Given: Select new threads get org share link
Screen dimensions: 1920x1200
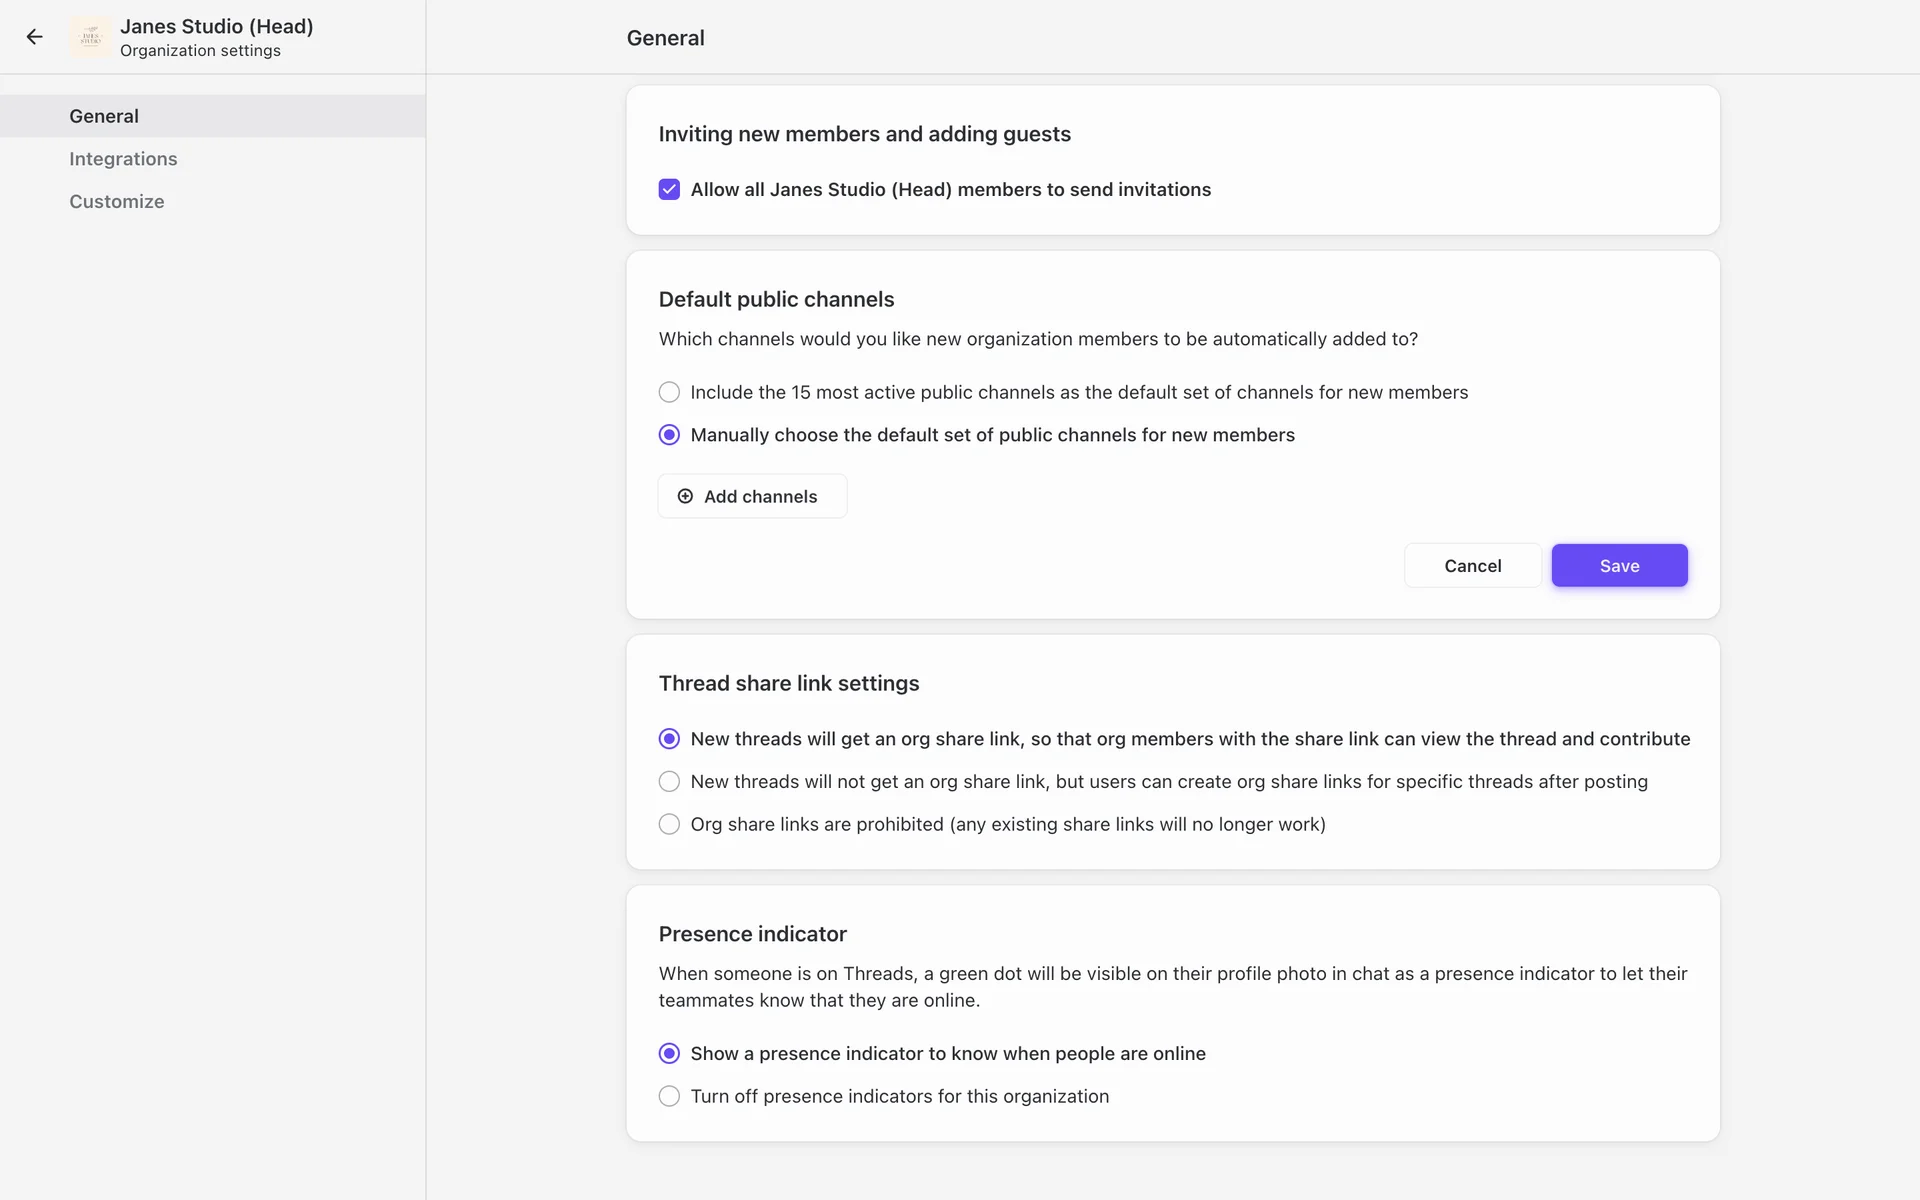Looking at the screenshot, I should [x=669, y=739].
